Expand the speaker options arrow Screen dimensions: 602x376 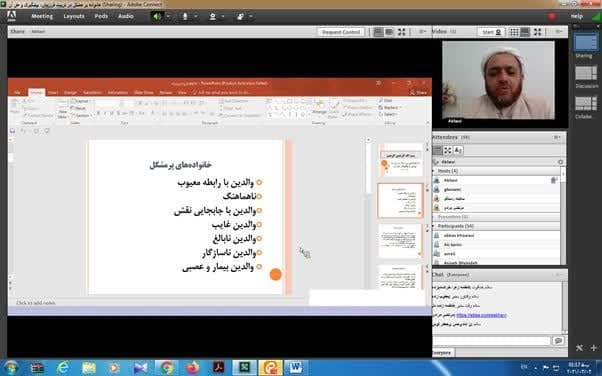pos(168,17)
